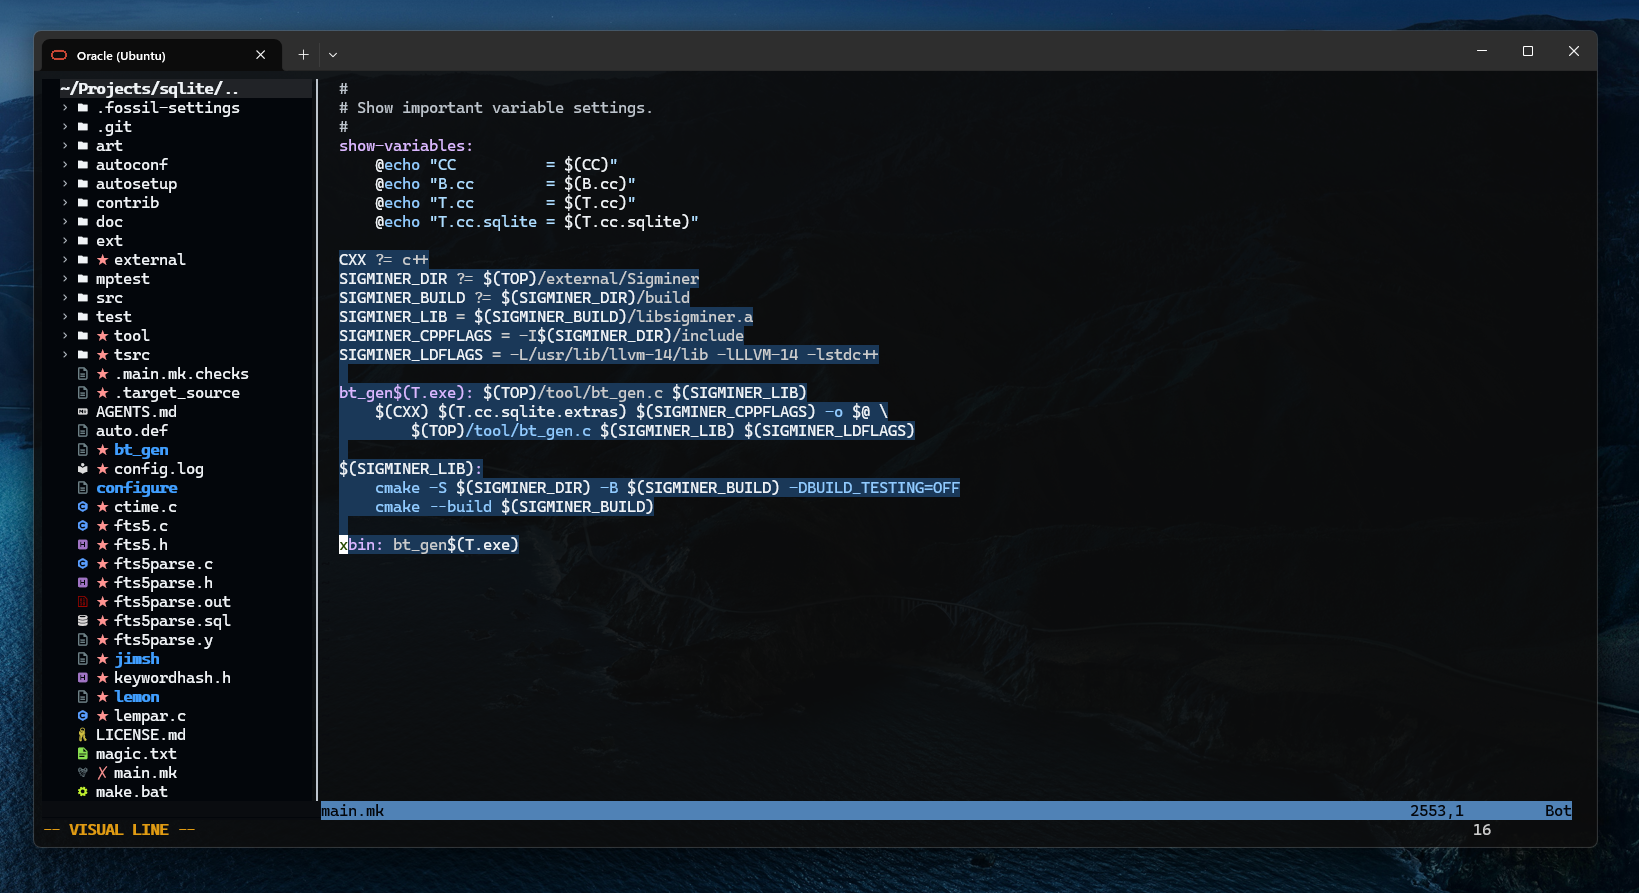Click the make.bat gear icon
The width and height of the screenshot is (1639, 893).
tap(83, 792)
